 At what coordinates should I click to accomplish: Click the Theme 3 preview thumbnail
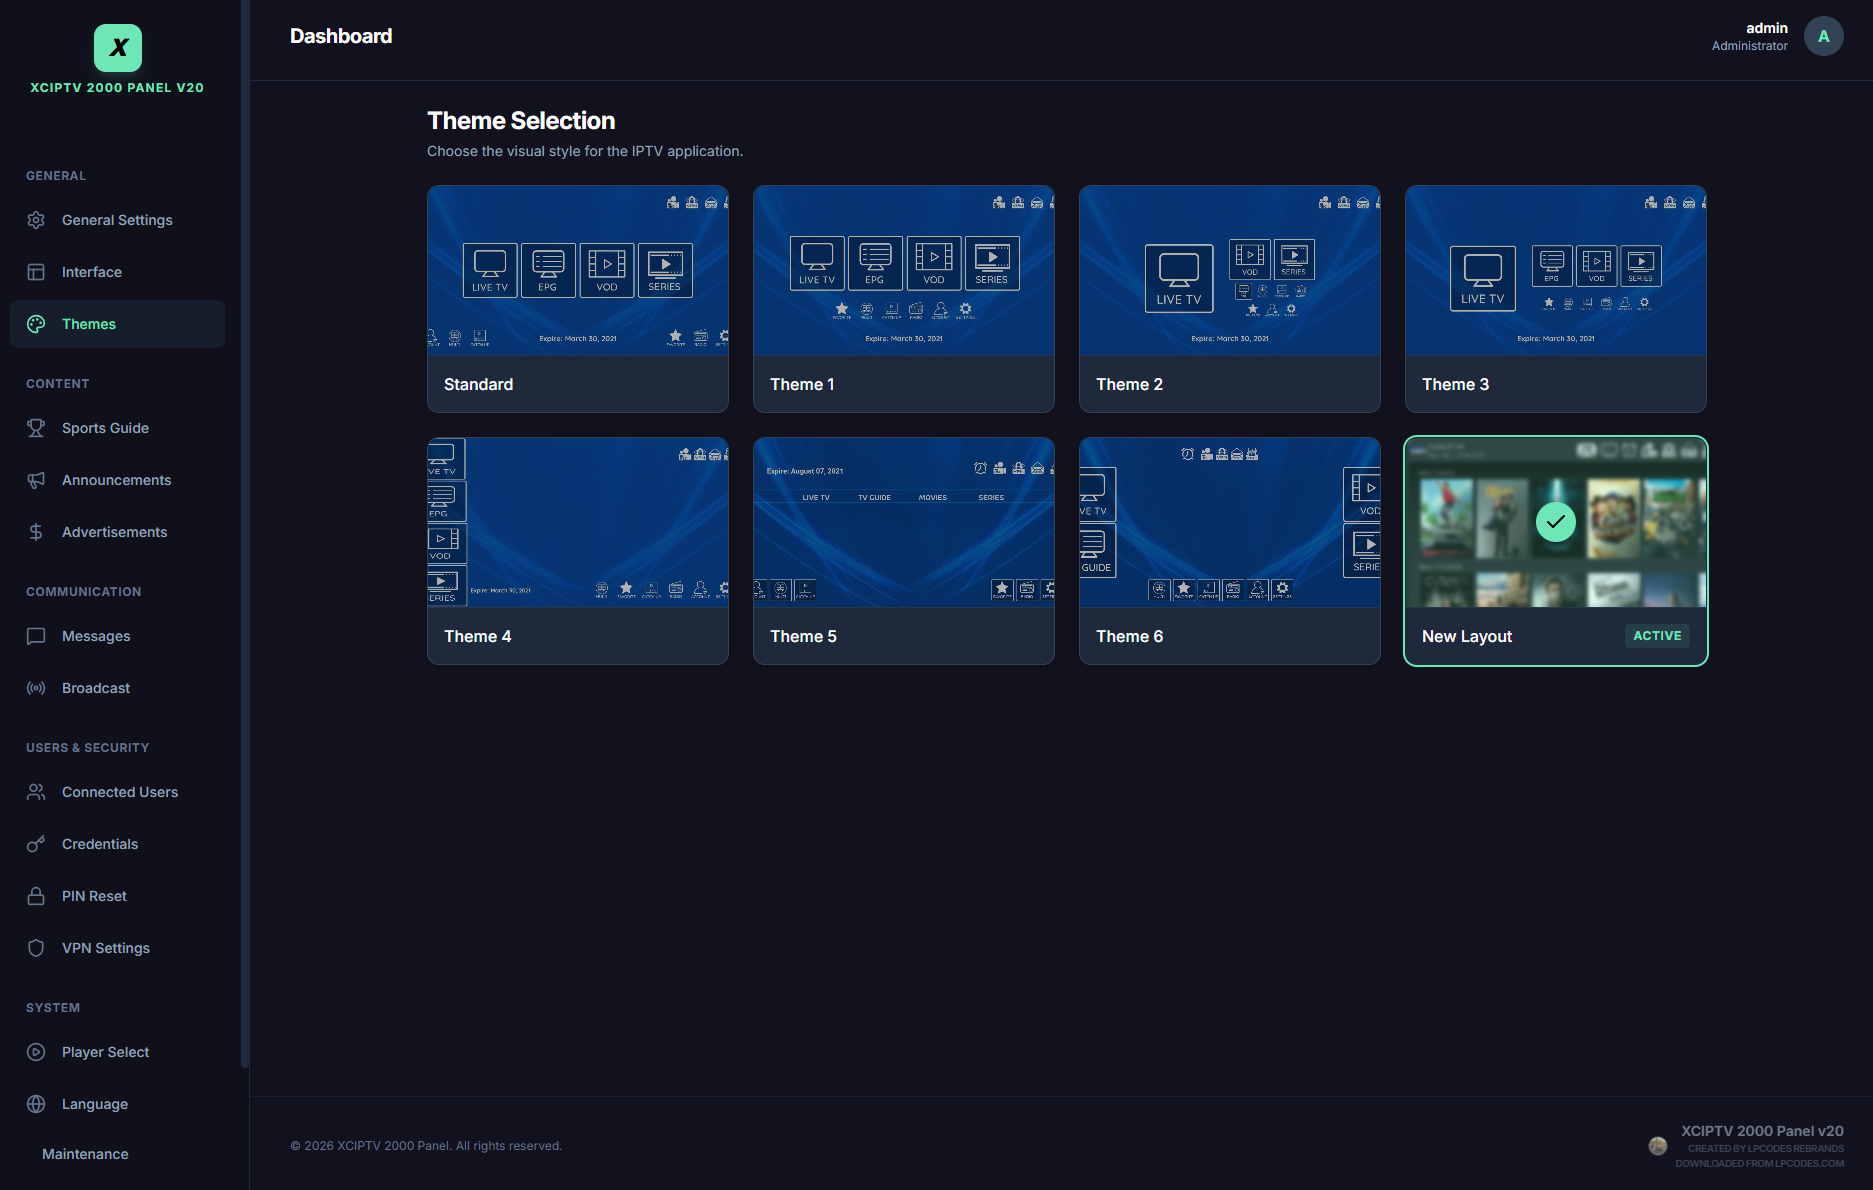(x=1555, y=271)
